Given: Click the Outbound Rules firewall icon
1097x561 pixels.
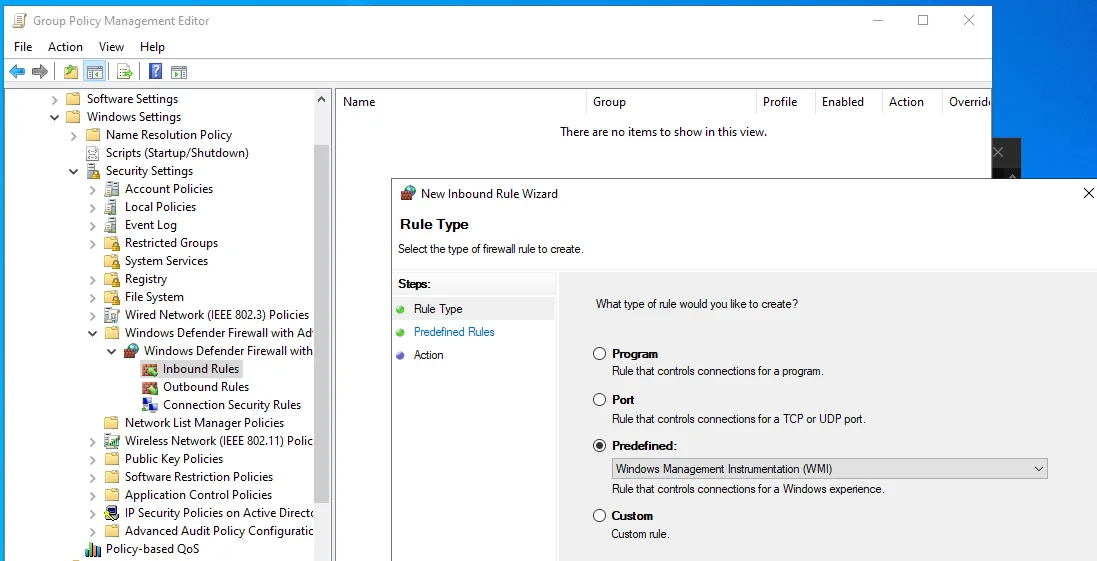Looking at the screenshot, I should coord(150,387).
